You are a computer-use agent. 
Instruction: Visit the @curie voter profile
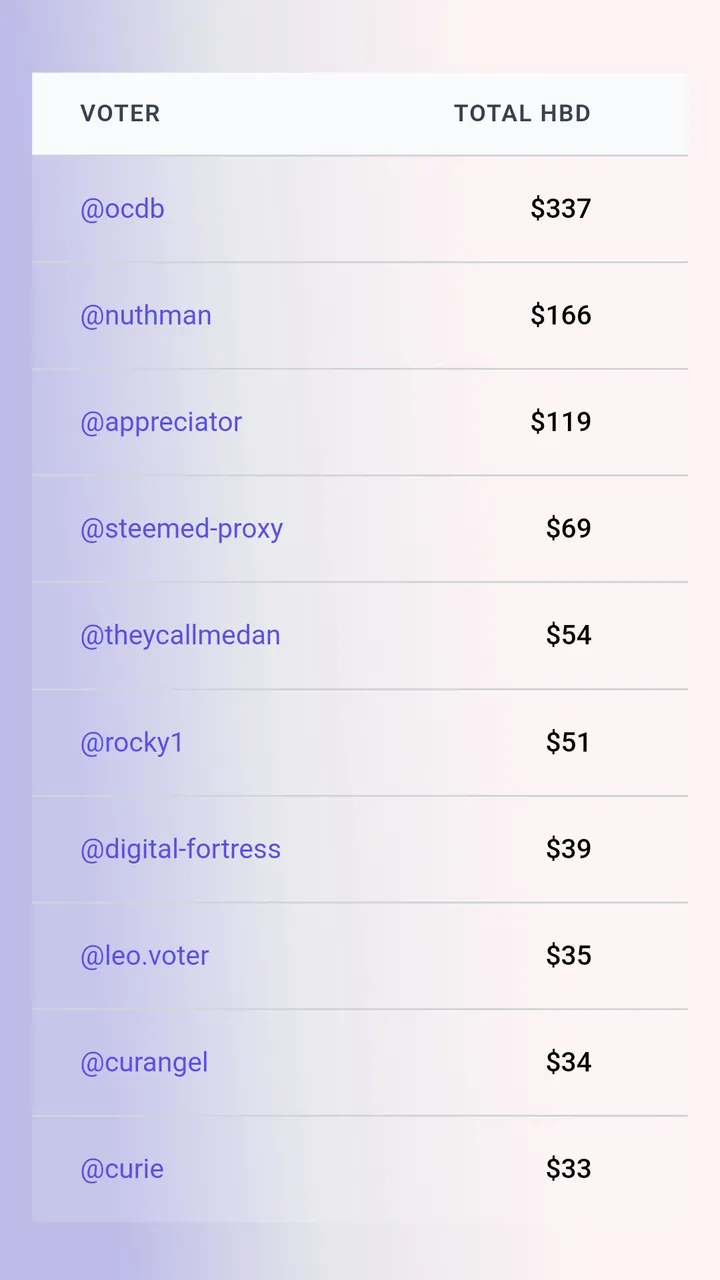pos(122,1169)
